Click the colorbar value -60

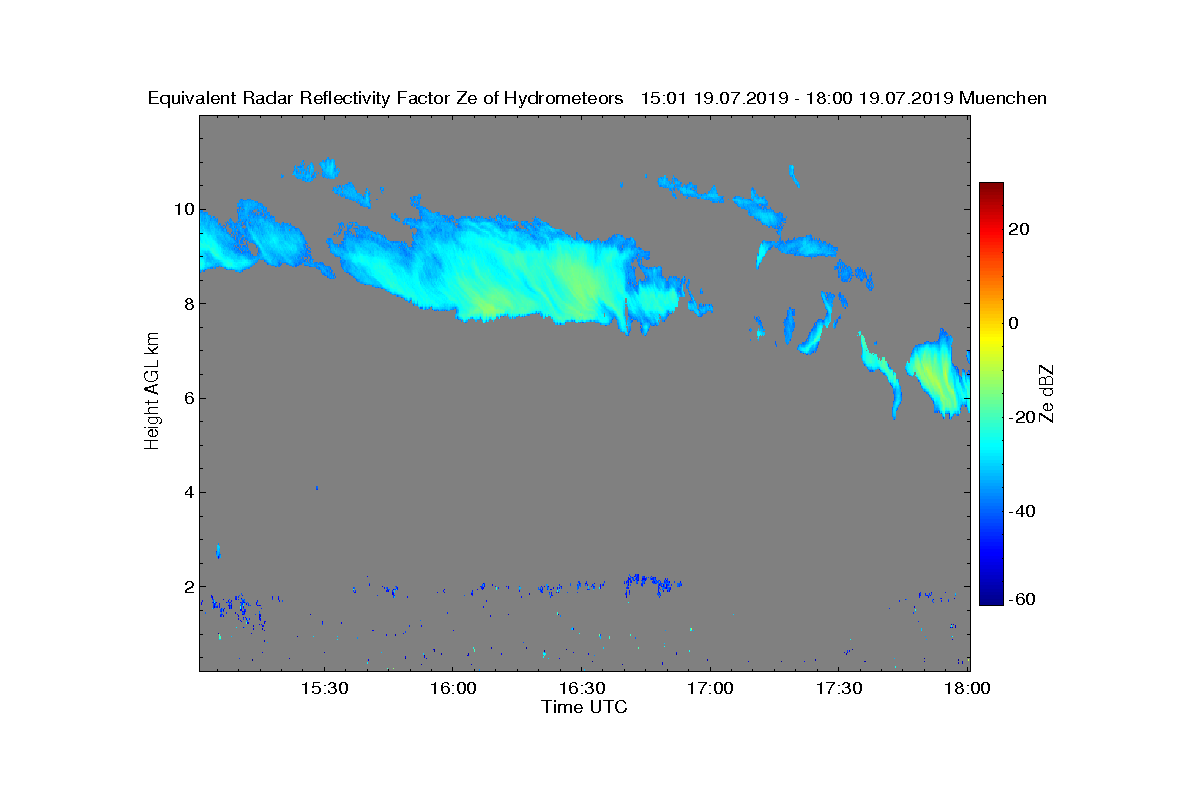click(1022, 599)
